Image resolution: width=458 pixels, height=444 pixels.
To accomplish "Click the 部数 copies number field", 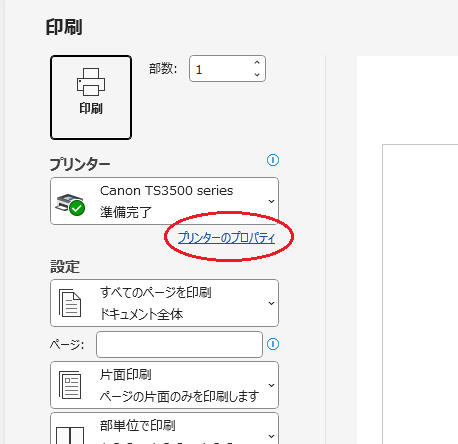I will pyautogui.click(x=227, y=69).
